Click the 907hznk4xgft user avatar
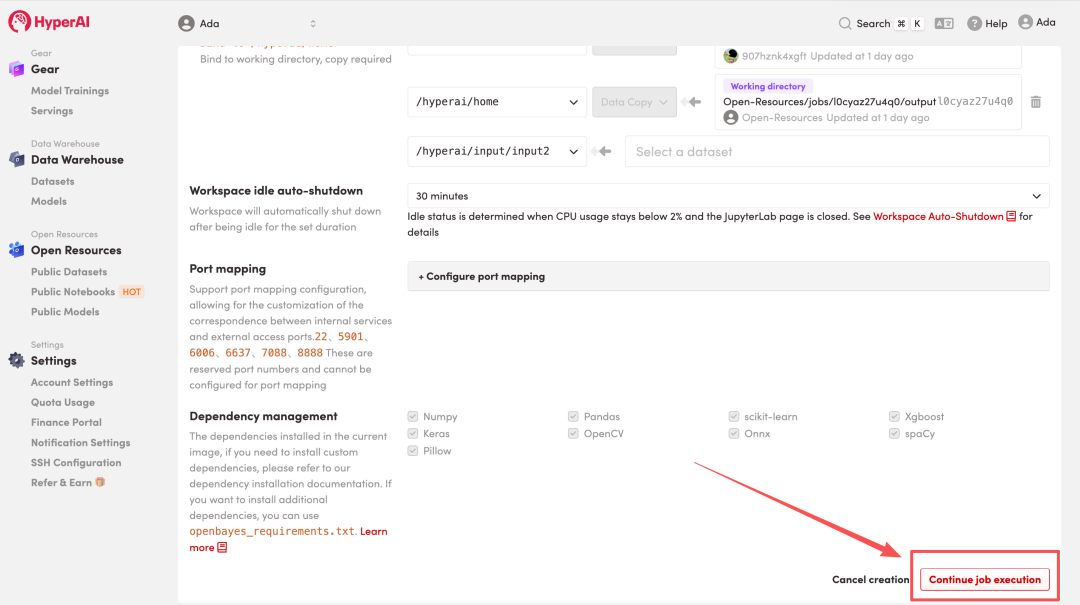Viewport: 1080px width, 605px height. [731, 56]
